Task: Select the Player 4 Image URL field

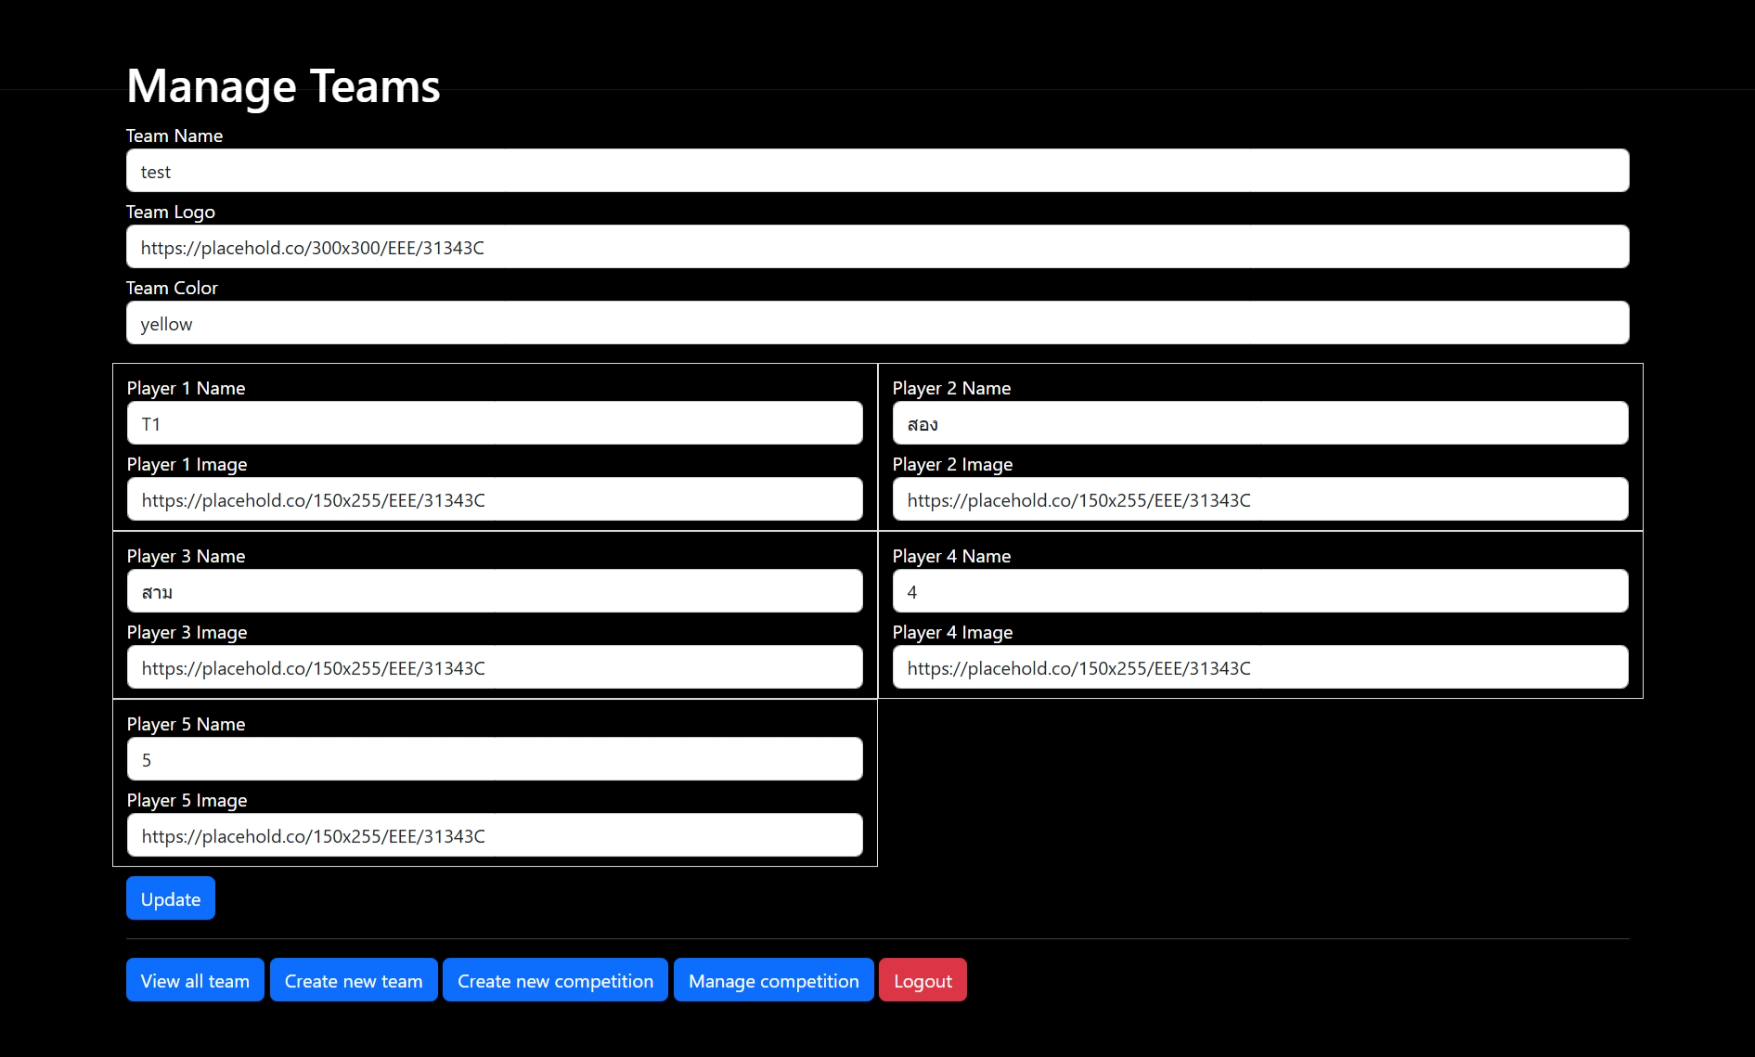Action: tap(1260, 667)
